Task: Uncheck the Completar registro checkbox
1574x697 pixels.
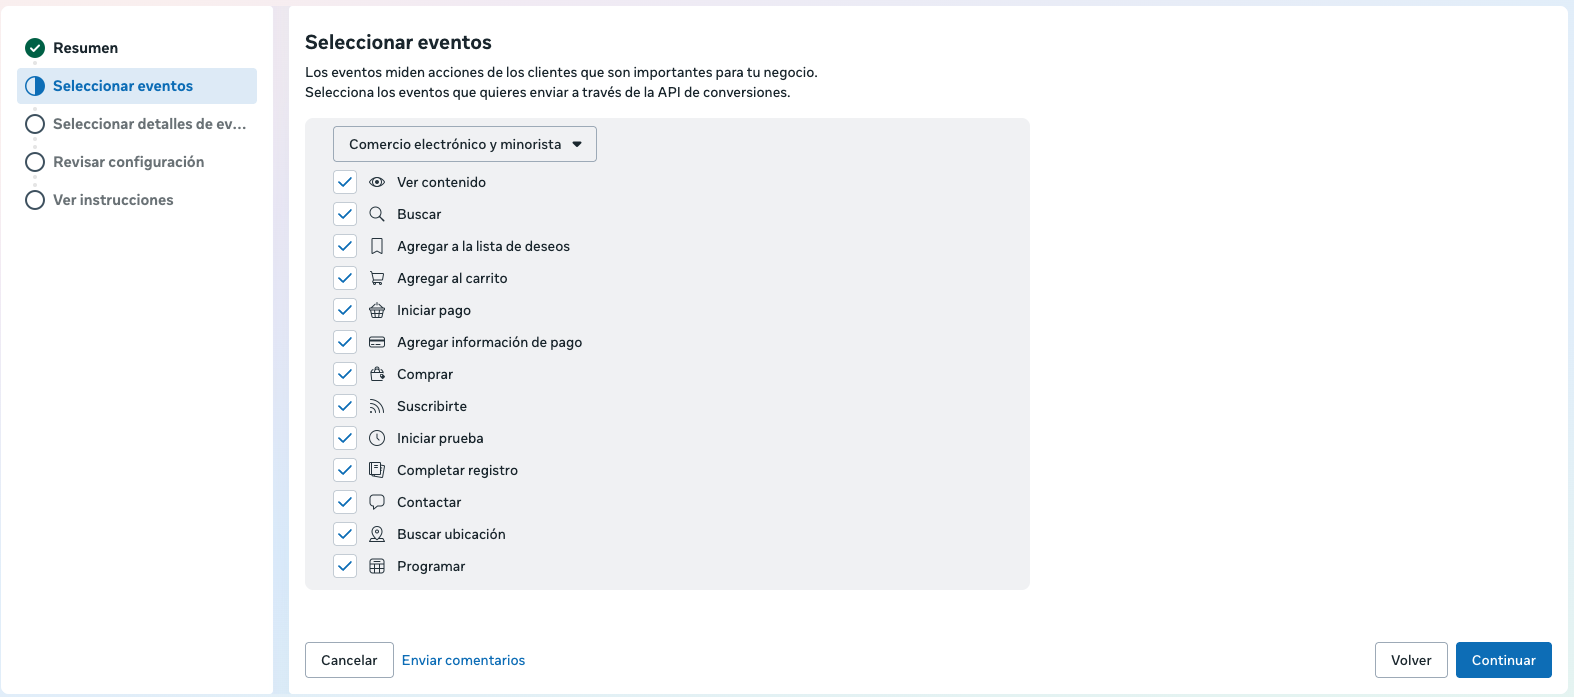Action: (x=345, y=470)
